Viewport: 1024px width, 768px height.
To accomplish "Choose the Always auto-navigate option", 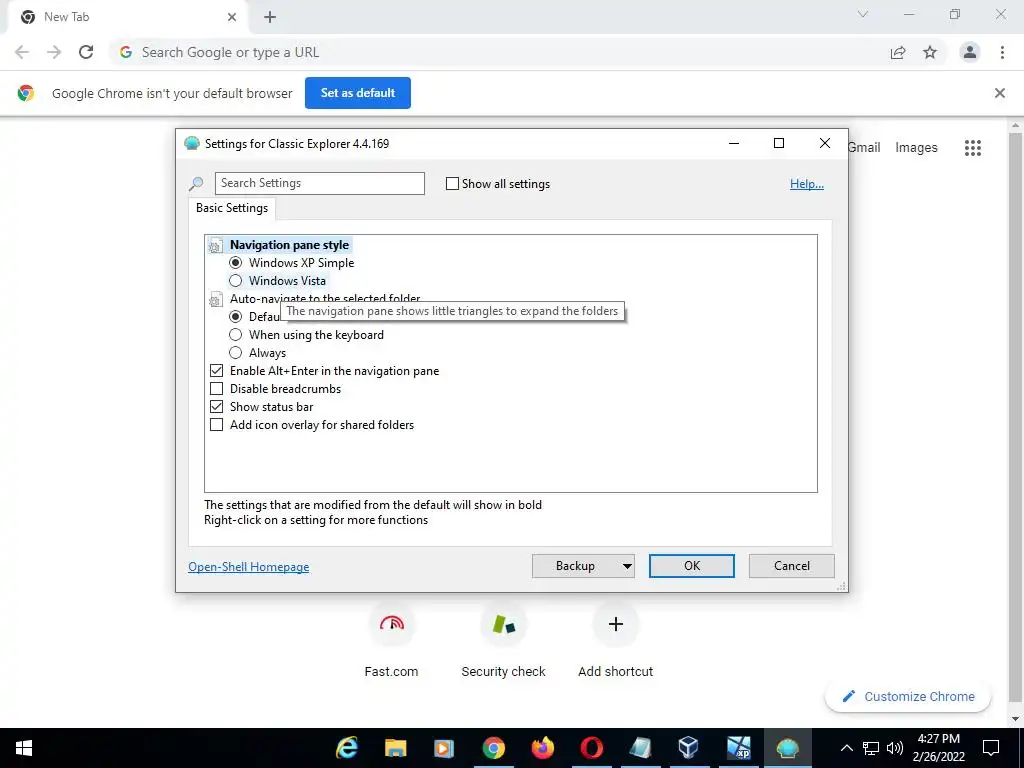I will click(x=236, y=353).
